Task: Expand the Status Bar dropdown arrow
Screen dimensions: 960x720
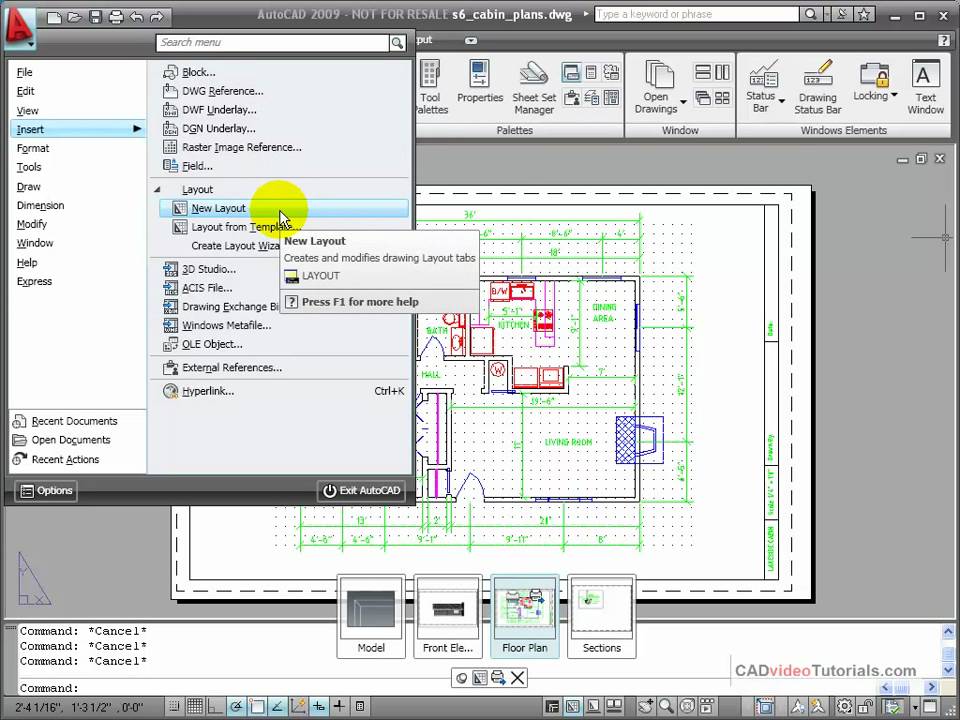Action: [782, 101]
